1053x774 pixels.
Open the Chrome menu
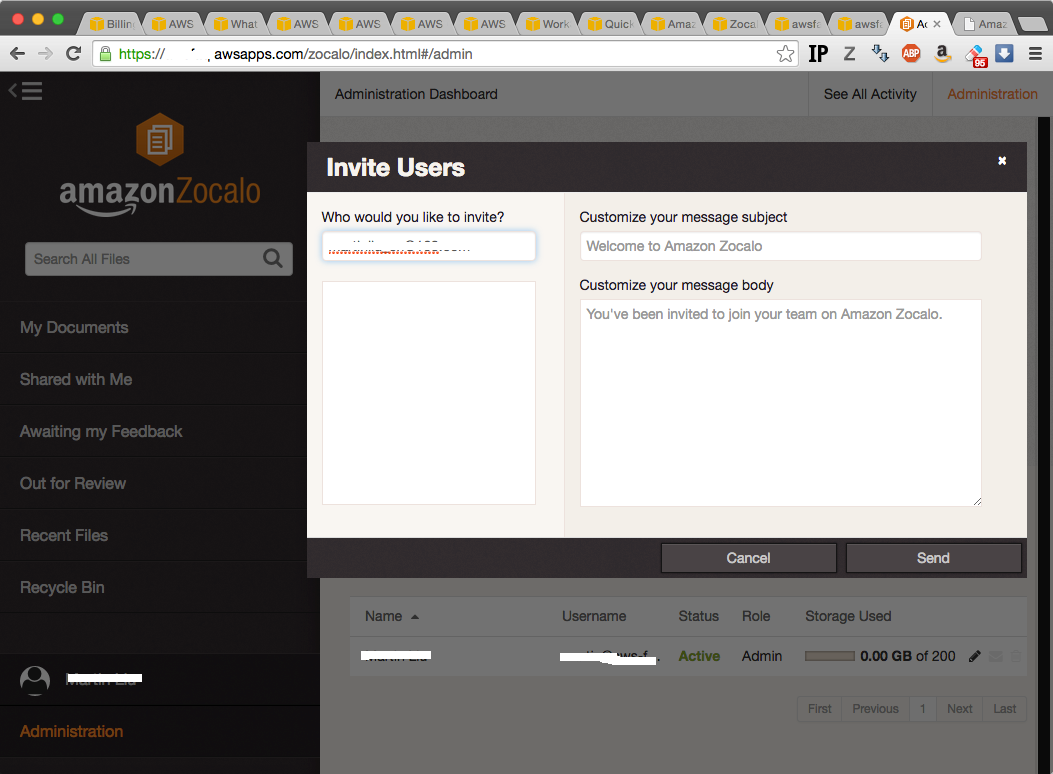tap(1036, 54)
